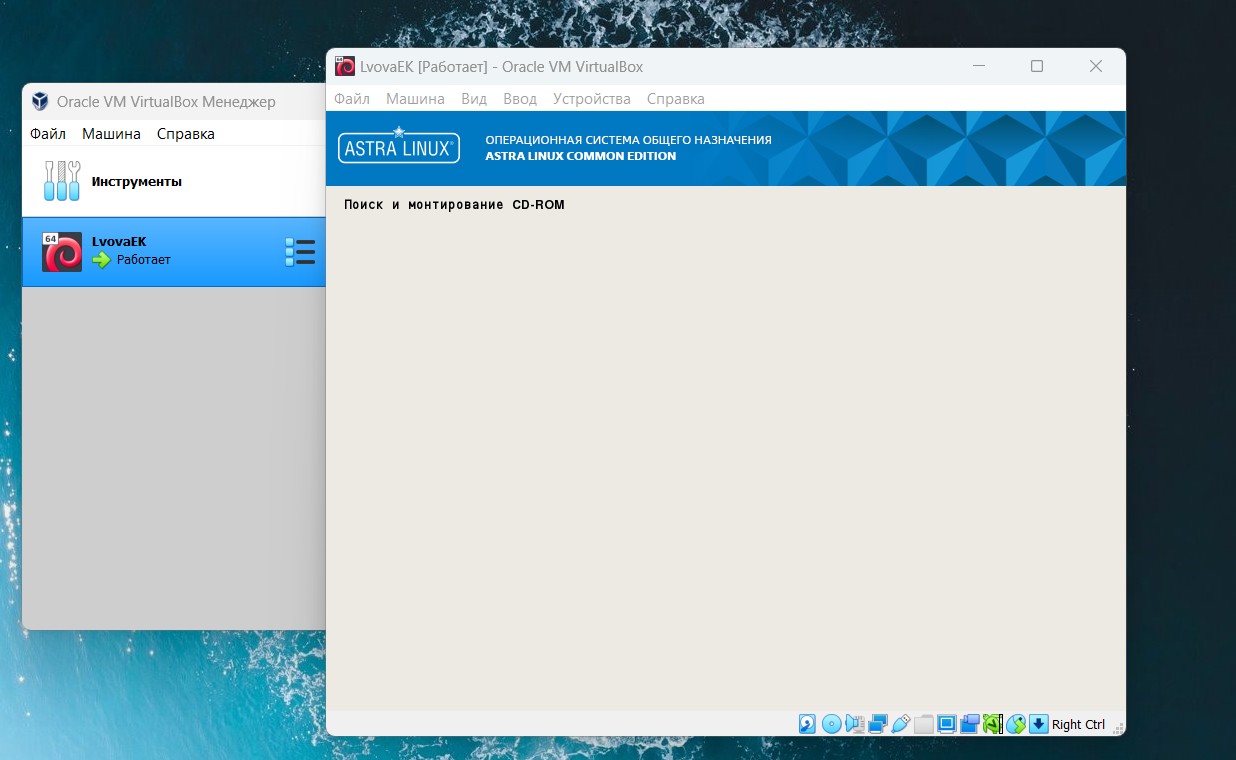The image size is (1236, 760).
Task: Open the Файл menu in VirtualBox Manager
Action: (x=48, y=134)
